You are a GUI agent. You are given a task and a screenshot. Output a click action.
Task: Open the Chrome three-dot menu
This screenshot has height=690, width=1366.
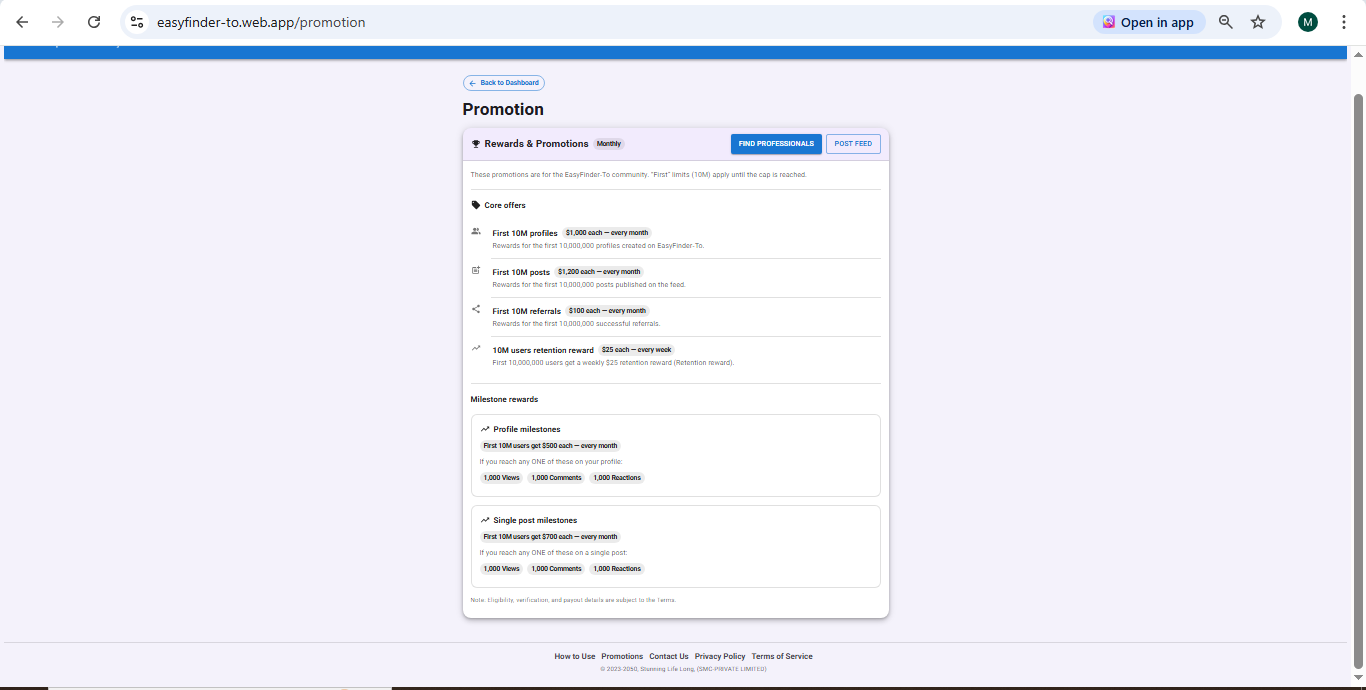point(1344,22)
